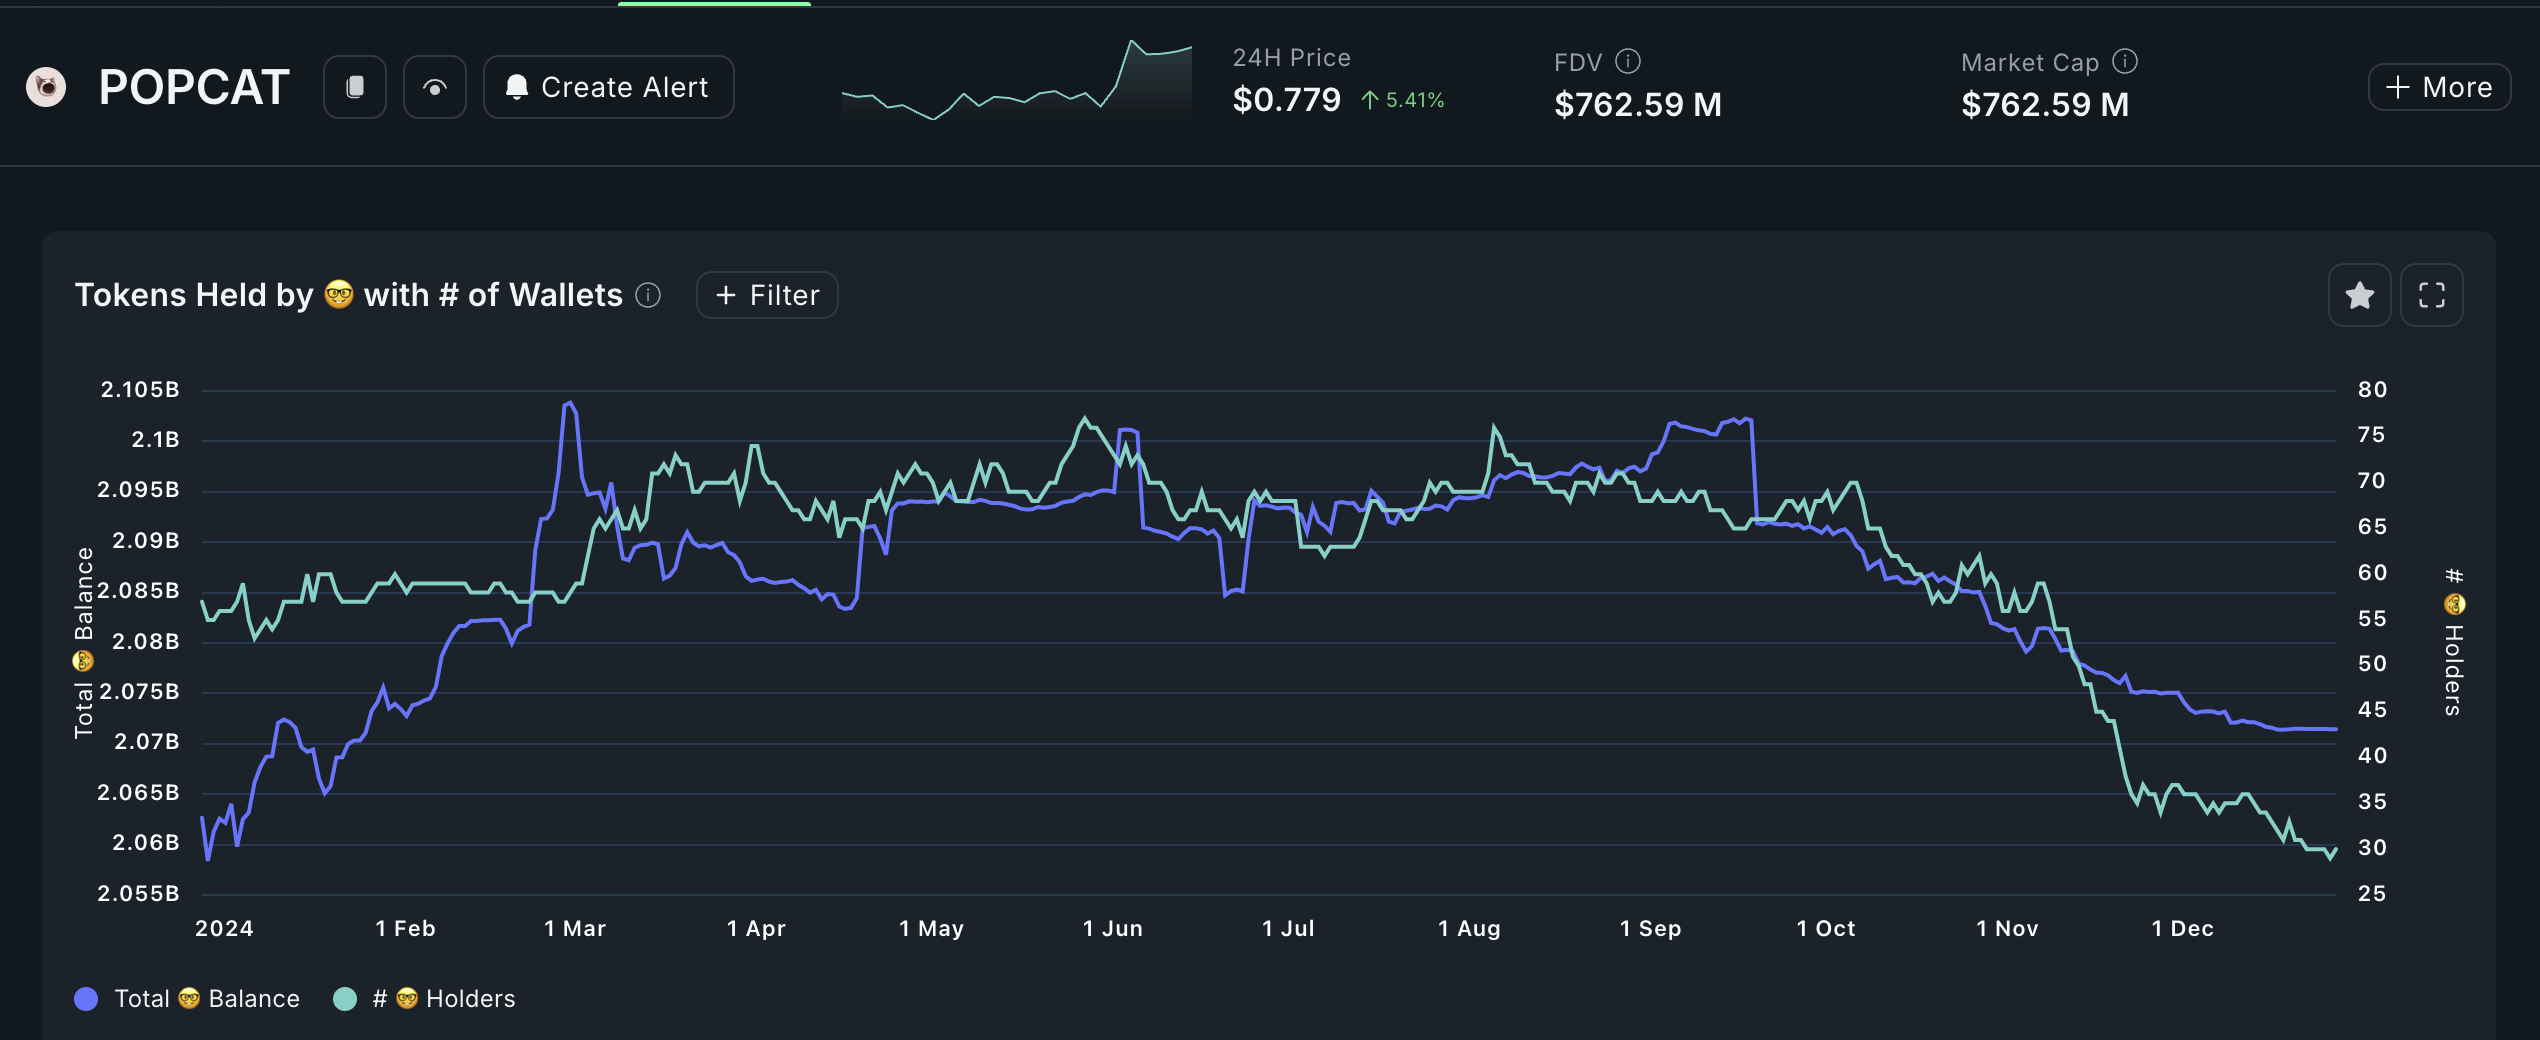Click the 1 Jun x-axis label
Viewport: 2540px width, 1040px height.
click(x=1113, y=928)
